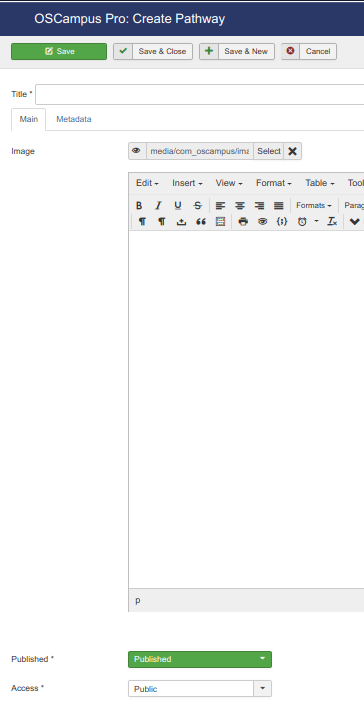Print the editor content
Image resolution: width=364 pixels, height=705 pixels.
point(243,221)
